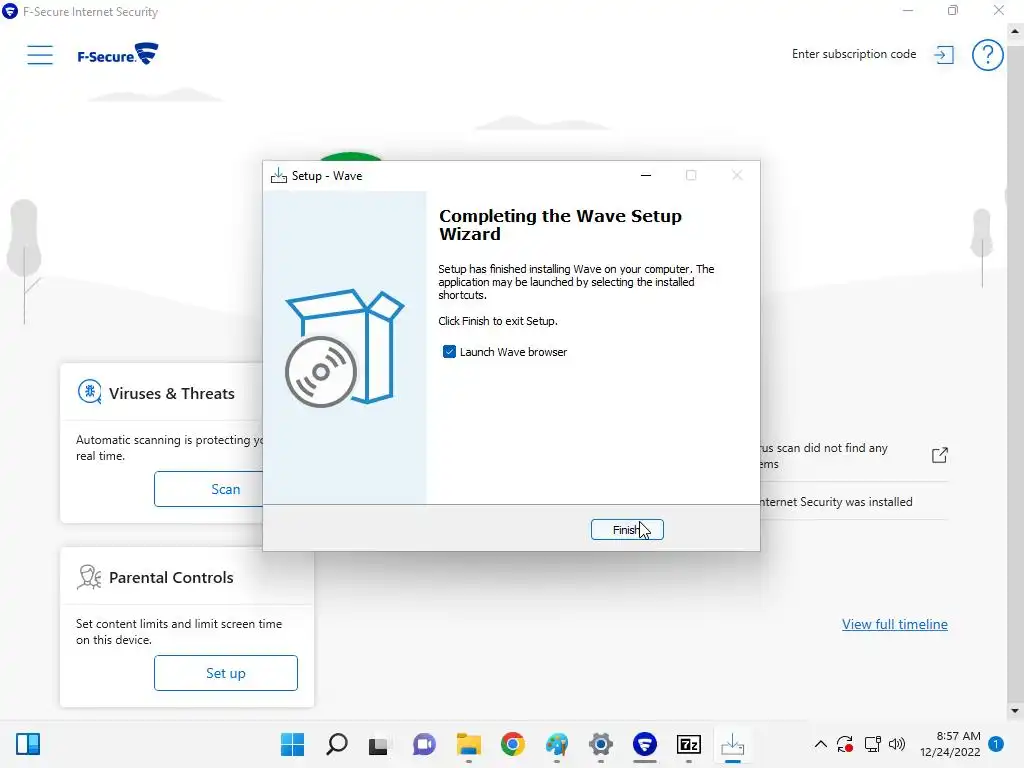1024x768 pixels.
Task: Click the Viruses & Threats bug icon
Action: [89, 392]
